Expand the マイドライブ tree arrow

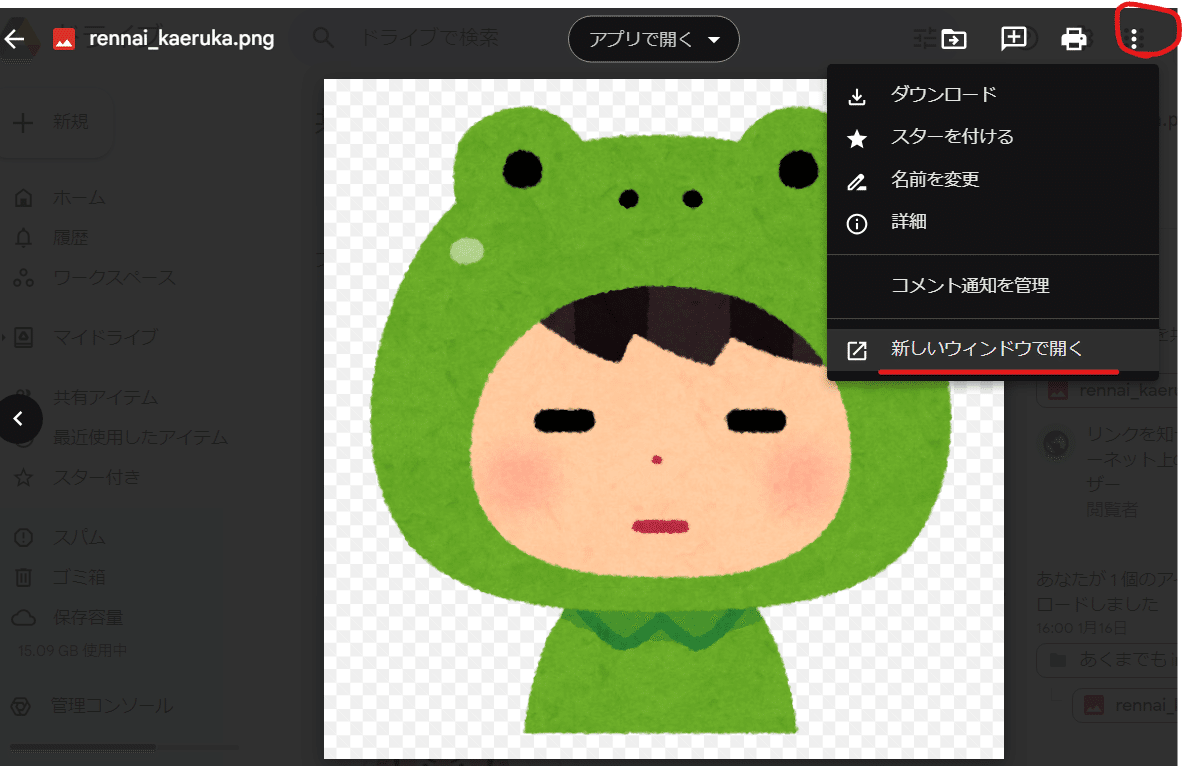3,337
